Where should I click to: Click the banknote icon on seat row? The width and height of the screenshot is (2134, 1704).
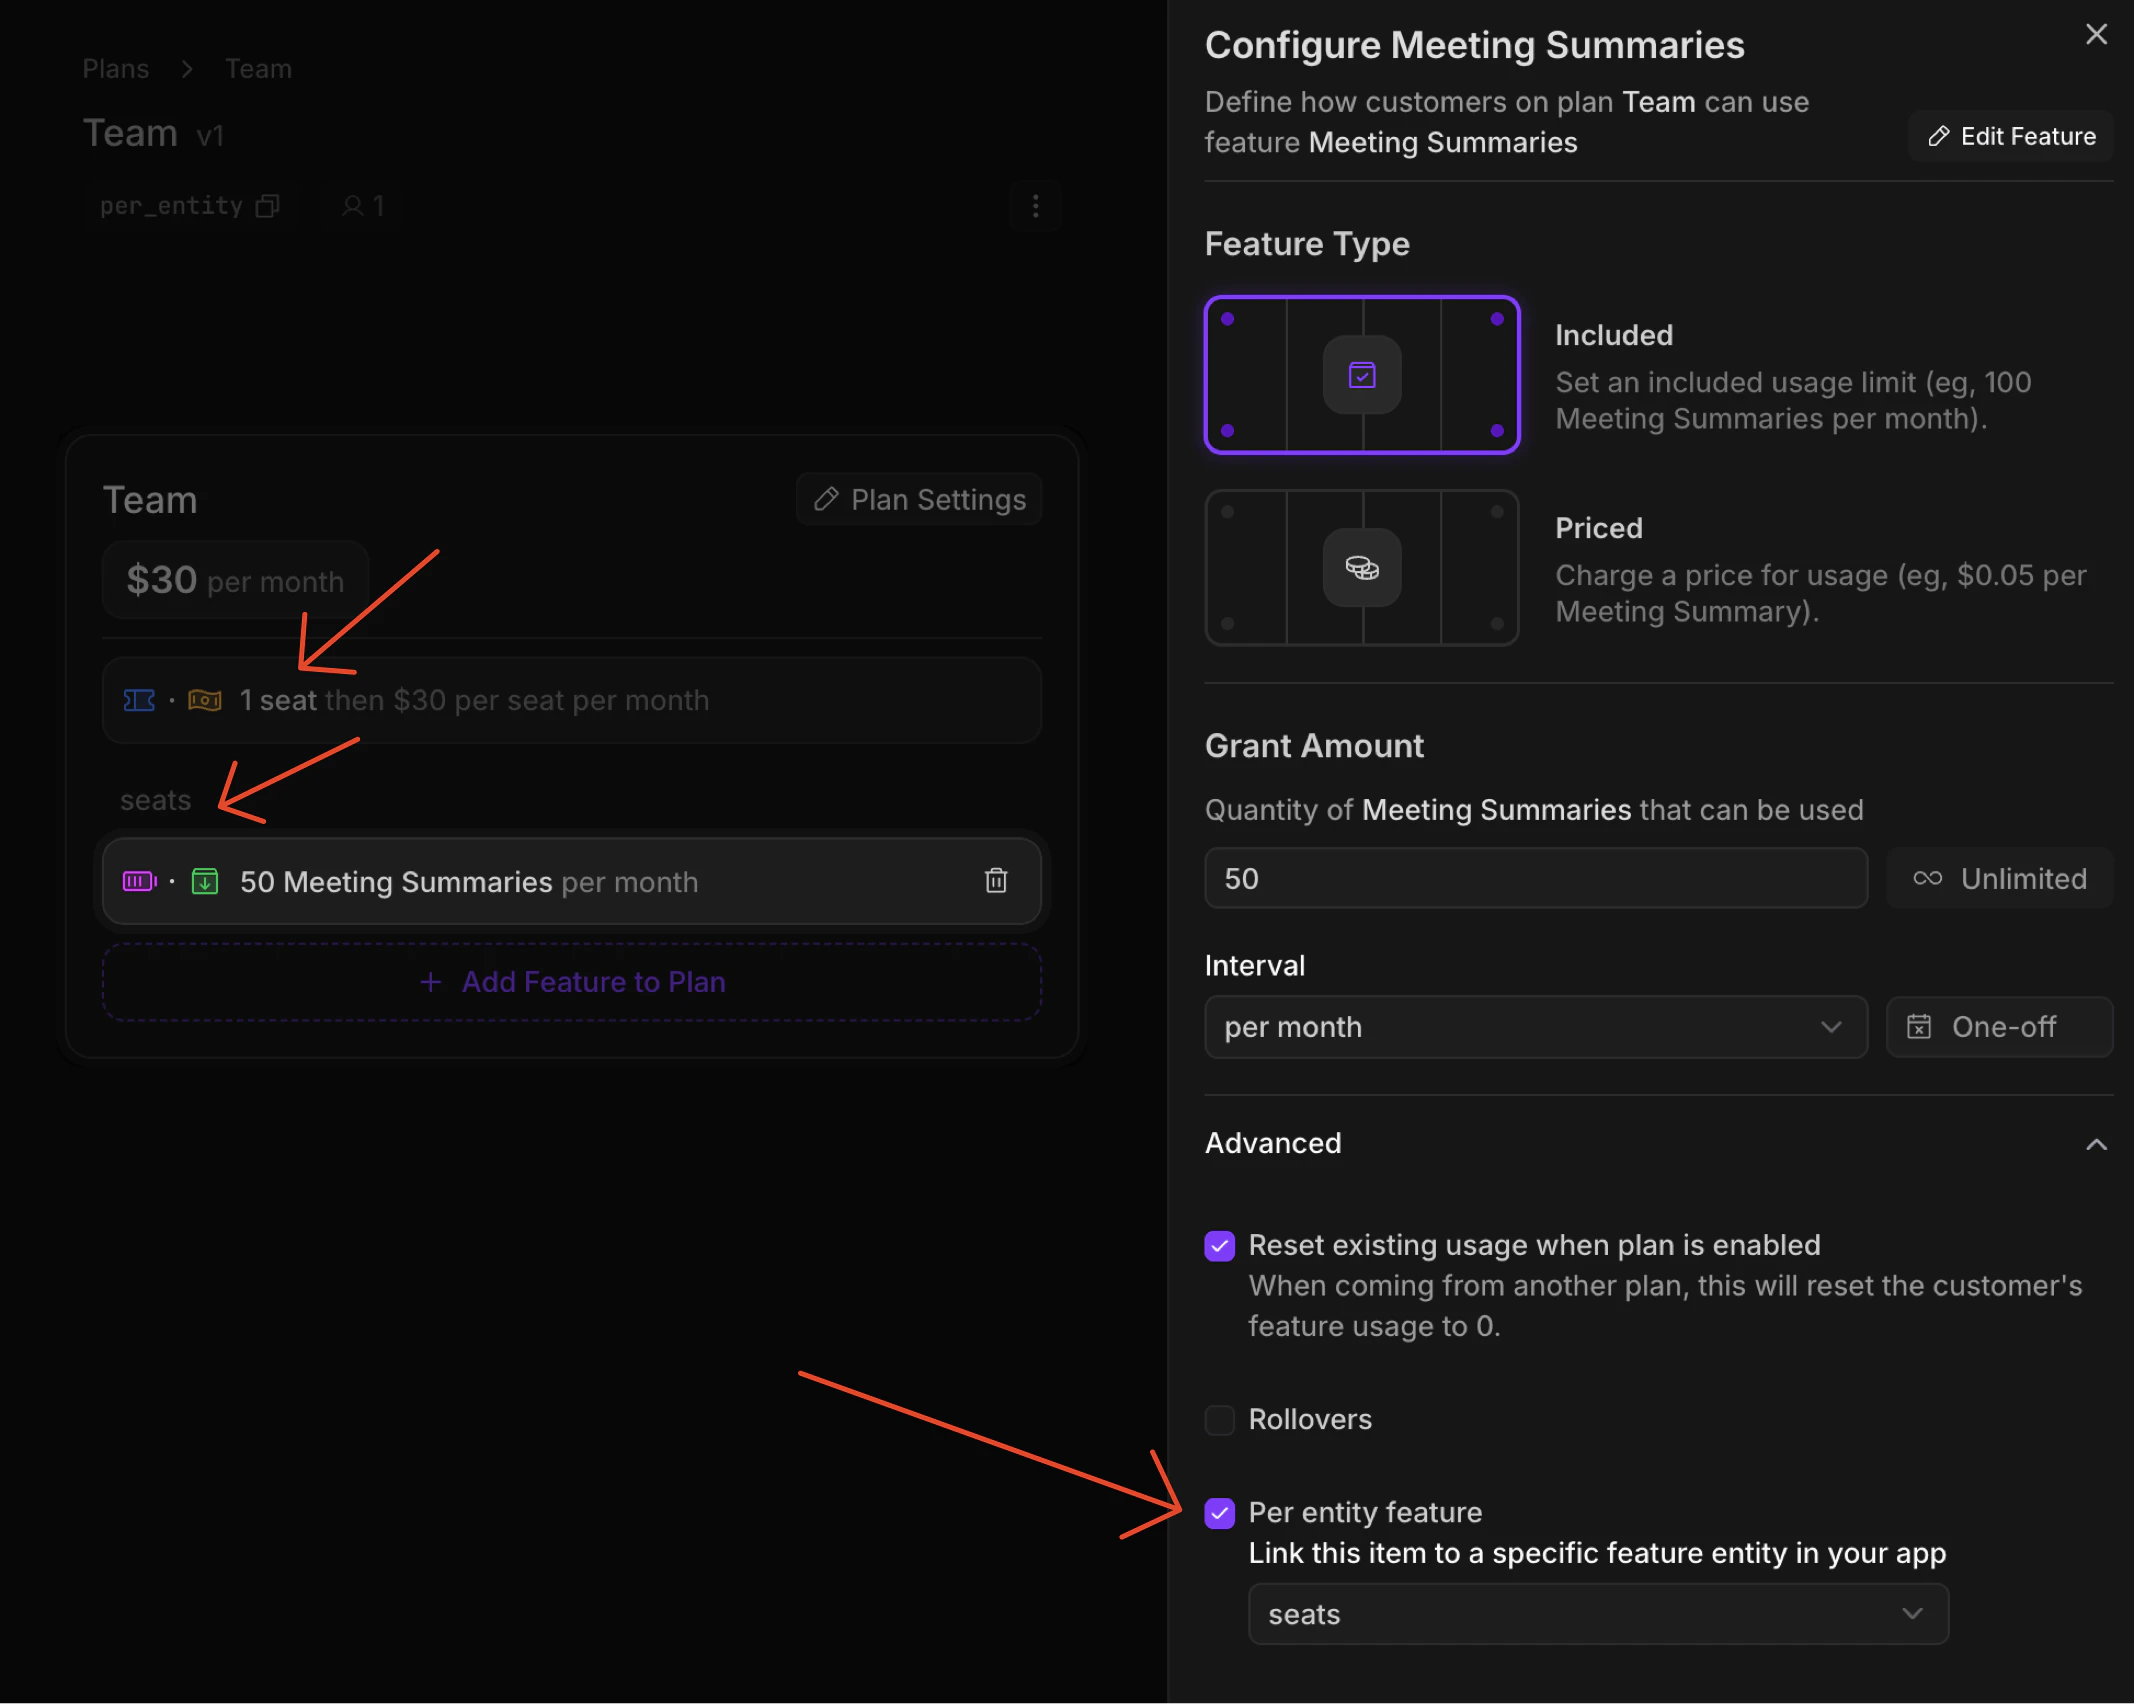pyautogui.click(x=205, y=700)
